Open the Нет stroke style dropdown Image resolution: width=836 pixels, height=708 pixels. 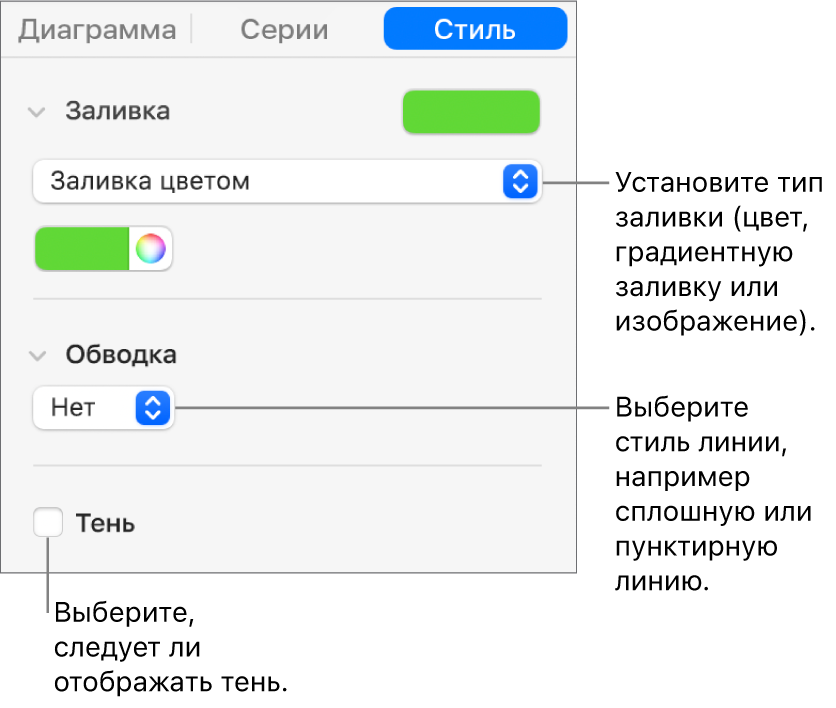pos(103,408)
